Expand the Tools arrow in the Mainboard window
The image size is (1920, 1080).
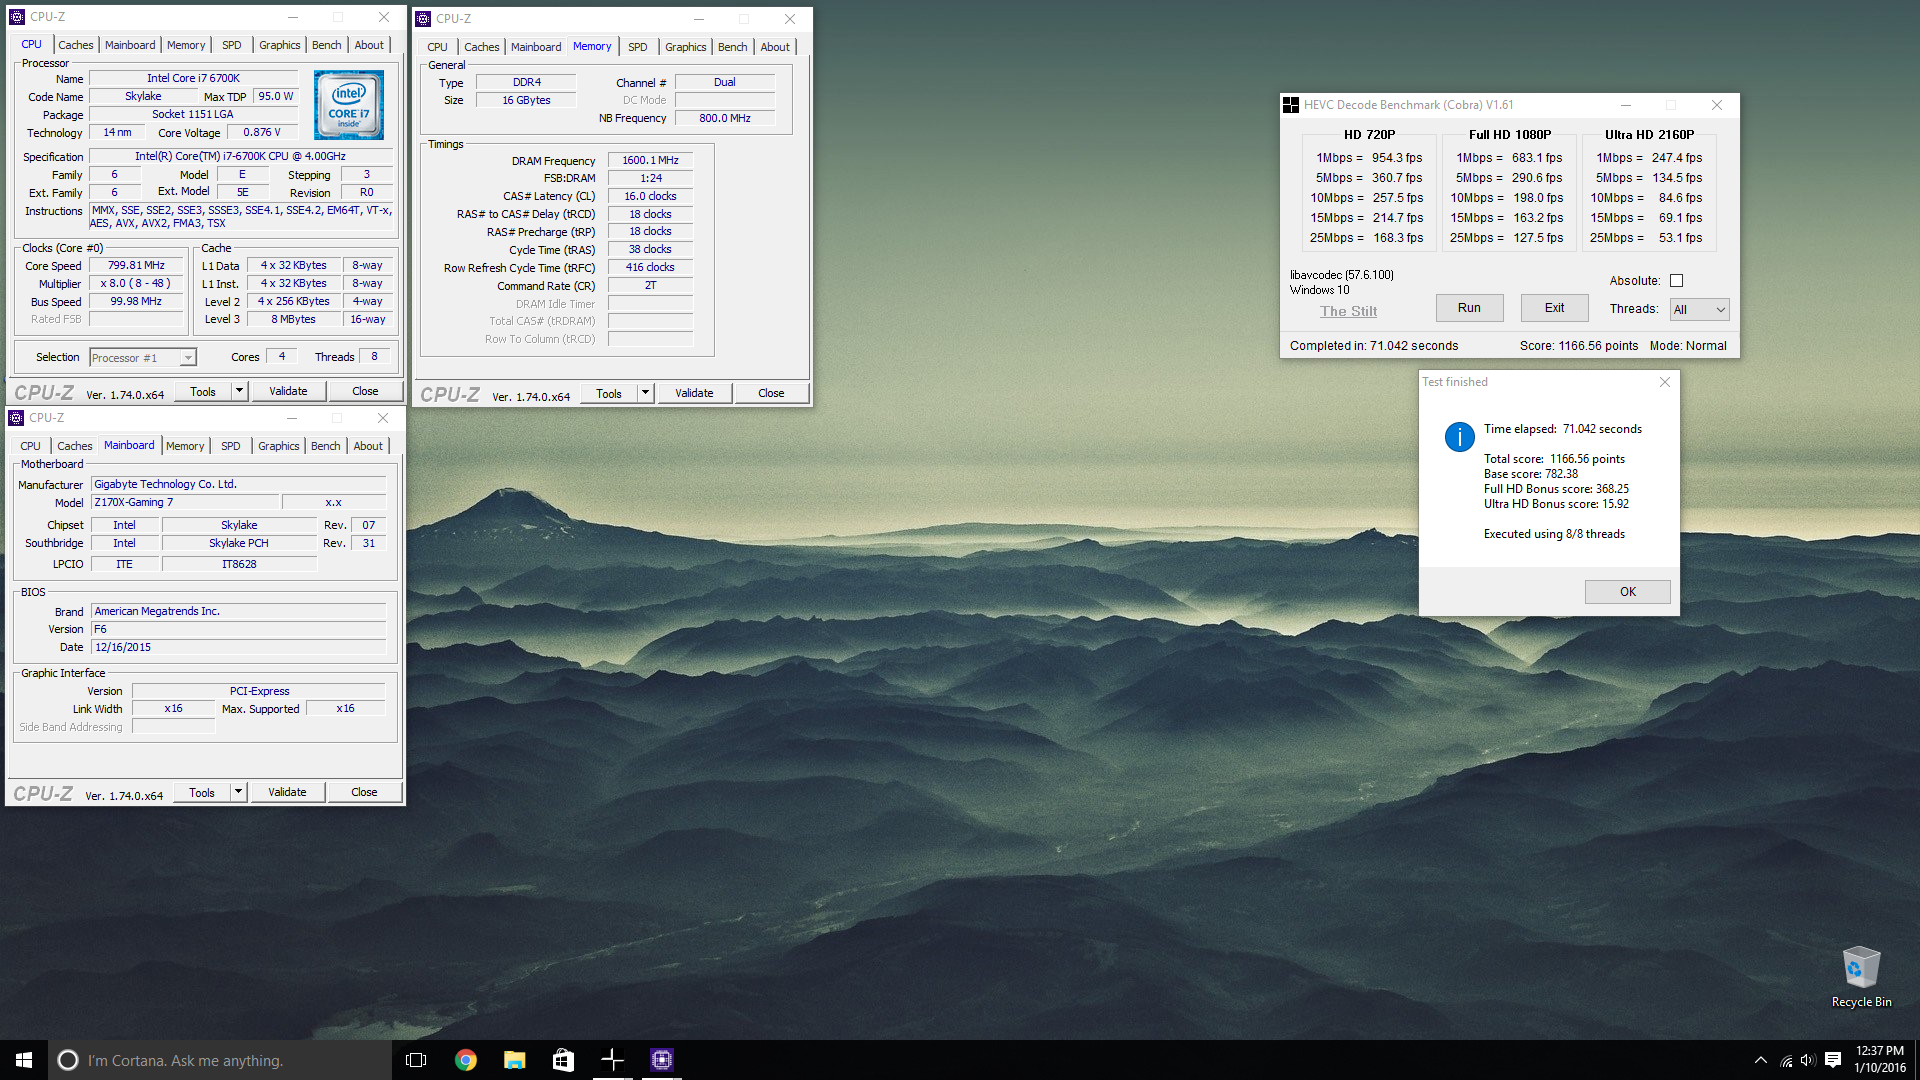tap(238, 792)
